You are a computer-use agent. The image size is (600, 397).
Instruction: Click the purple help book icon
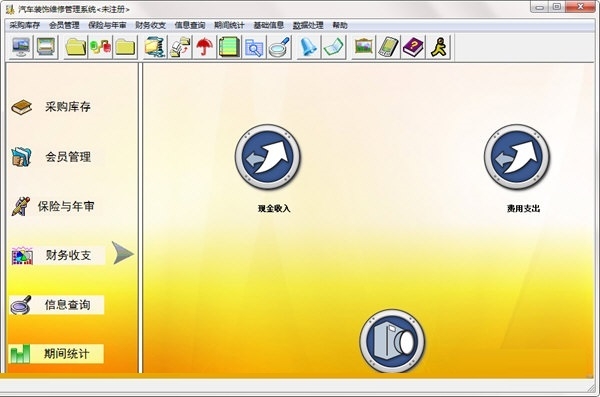pyautogui.click(x=413, y=47)
